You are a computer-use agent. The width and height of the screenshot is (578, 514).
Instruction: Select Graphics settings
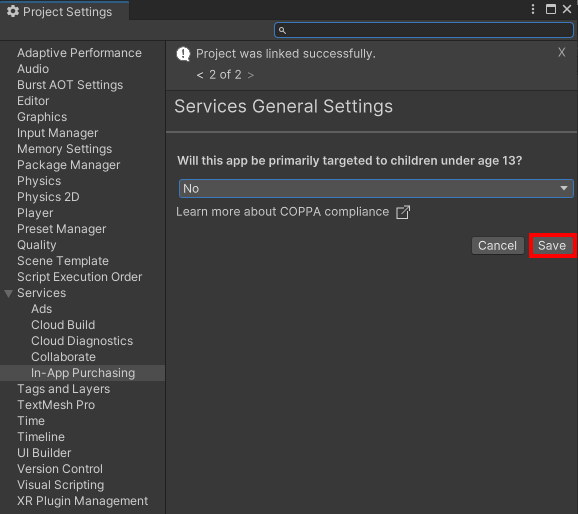pos(42,117)
